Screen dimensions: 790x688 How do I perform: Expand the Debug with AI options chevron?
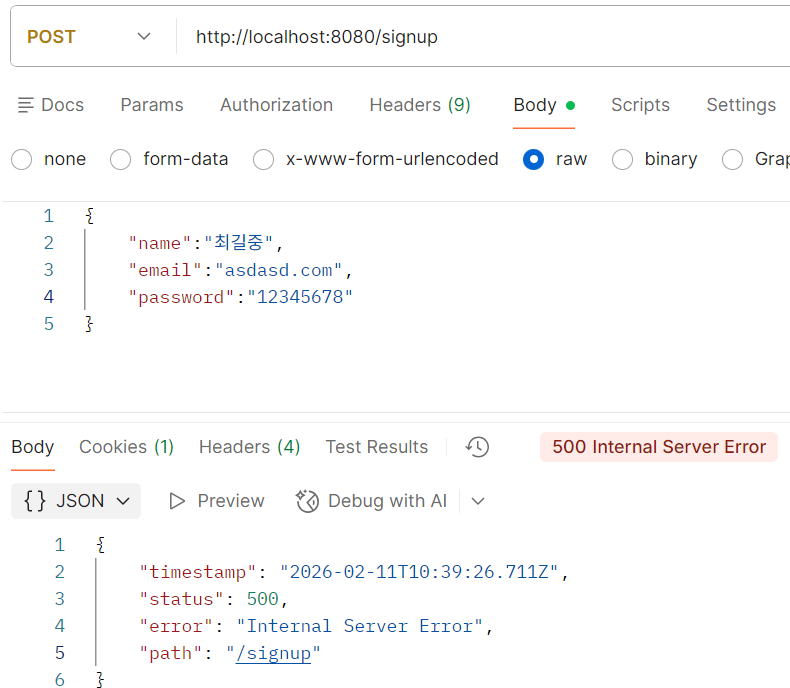(x=478, y=501)
